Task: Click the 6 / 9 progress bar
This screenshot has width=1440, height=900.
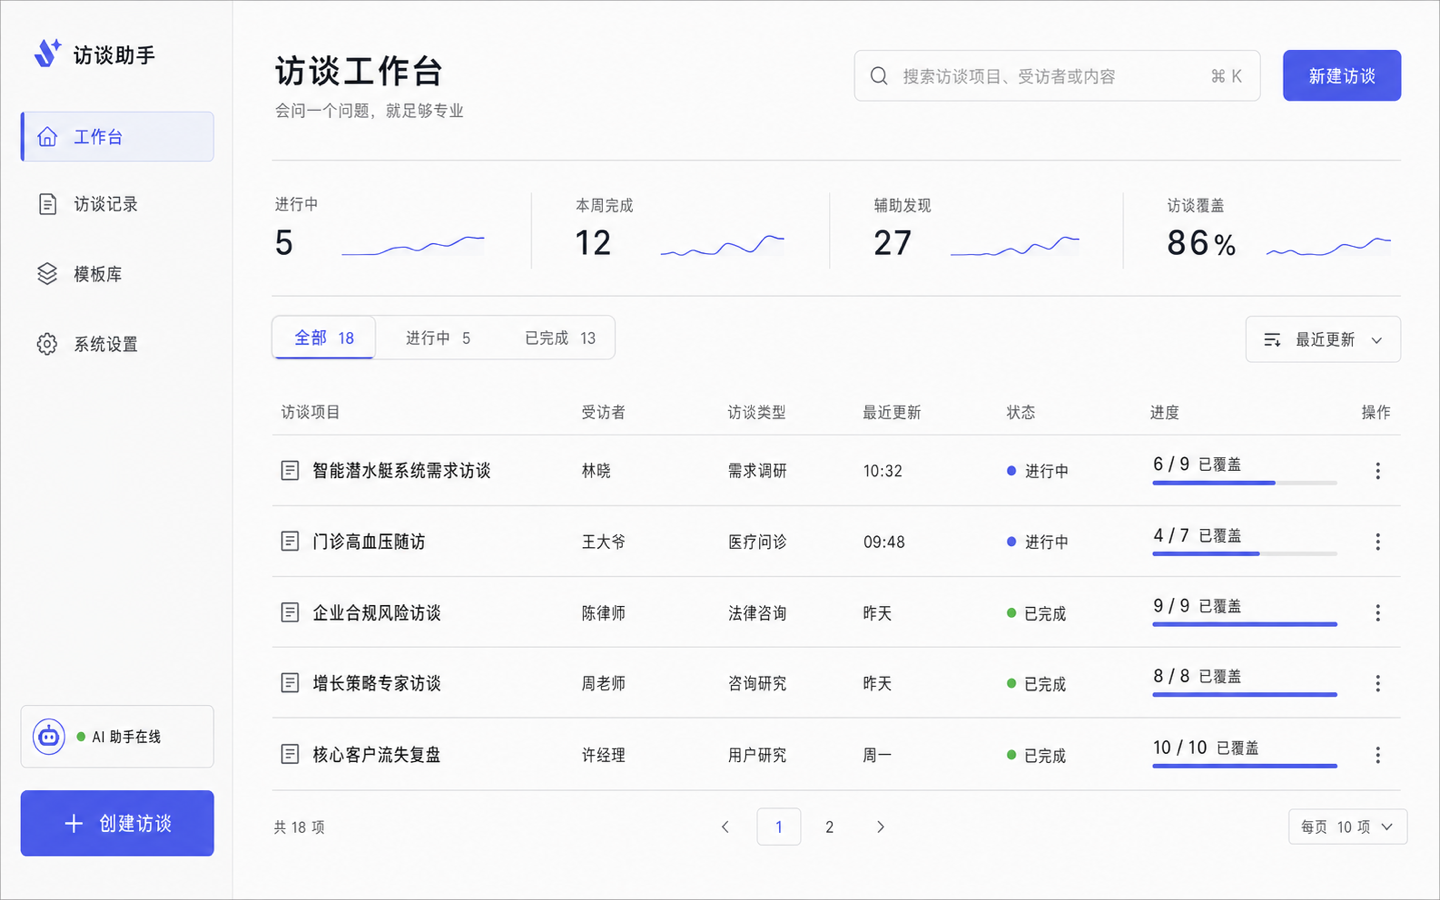Action: pos(1244,483)
